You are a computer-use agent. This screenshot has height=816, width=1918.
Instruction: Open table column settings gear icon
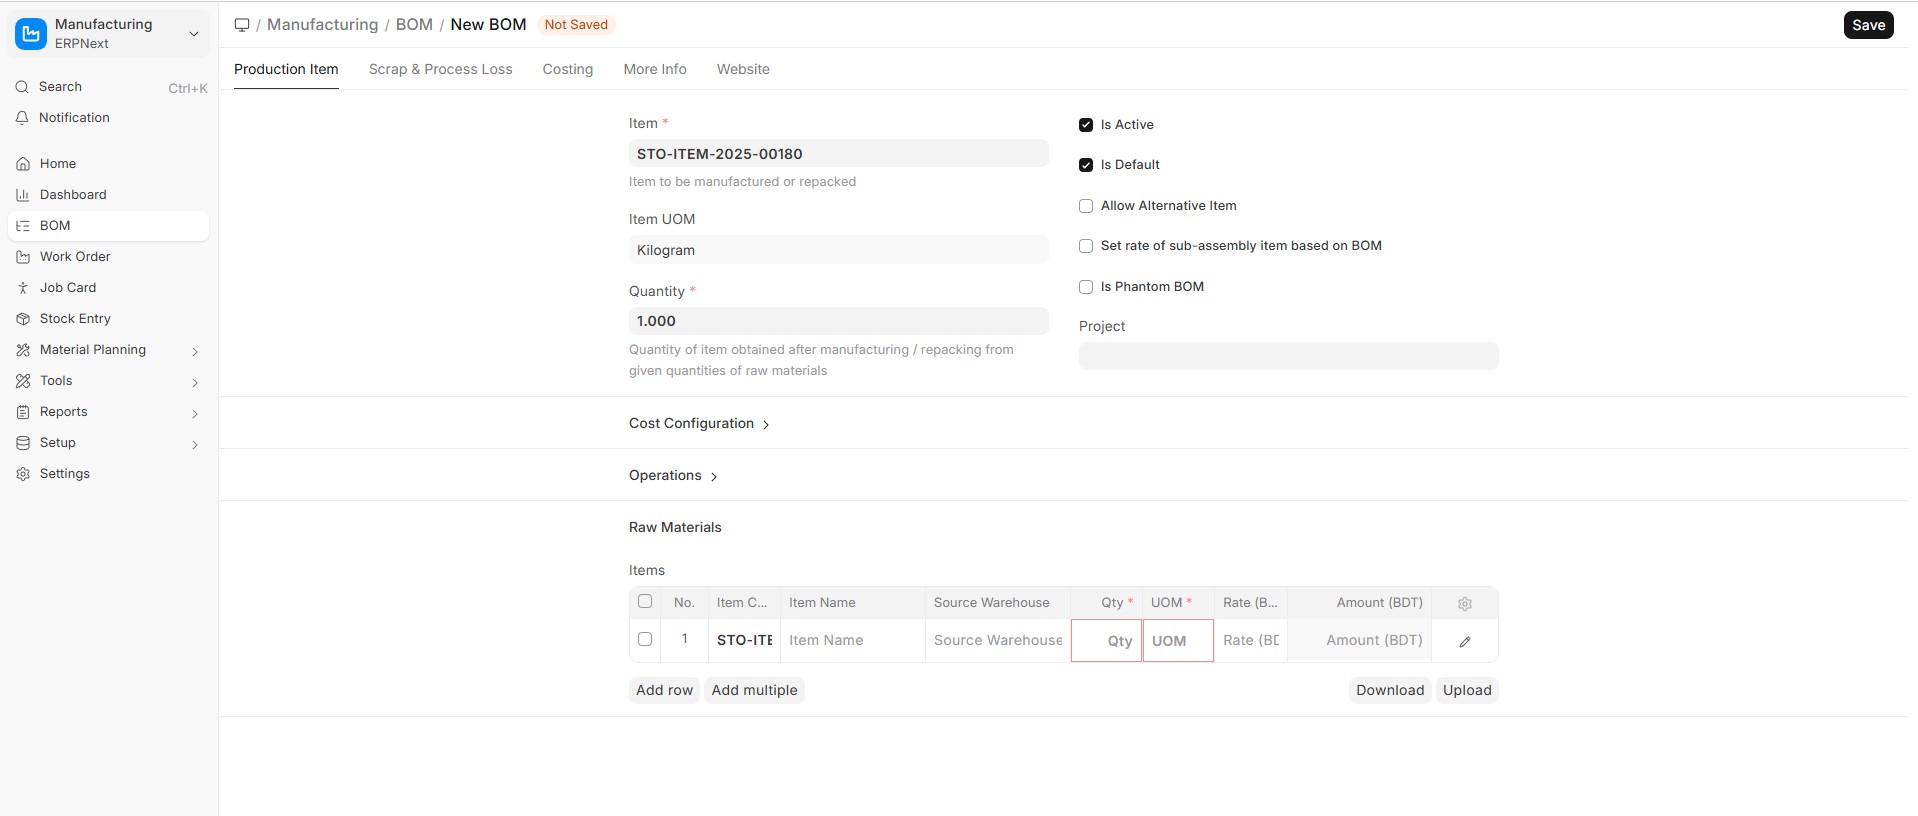[x=1464, y=604]
